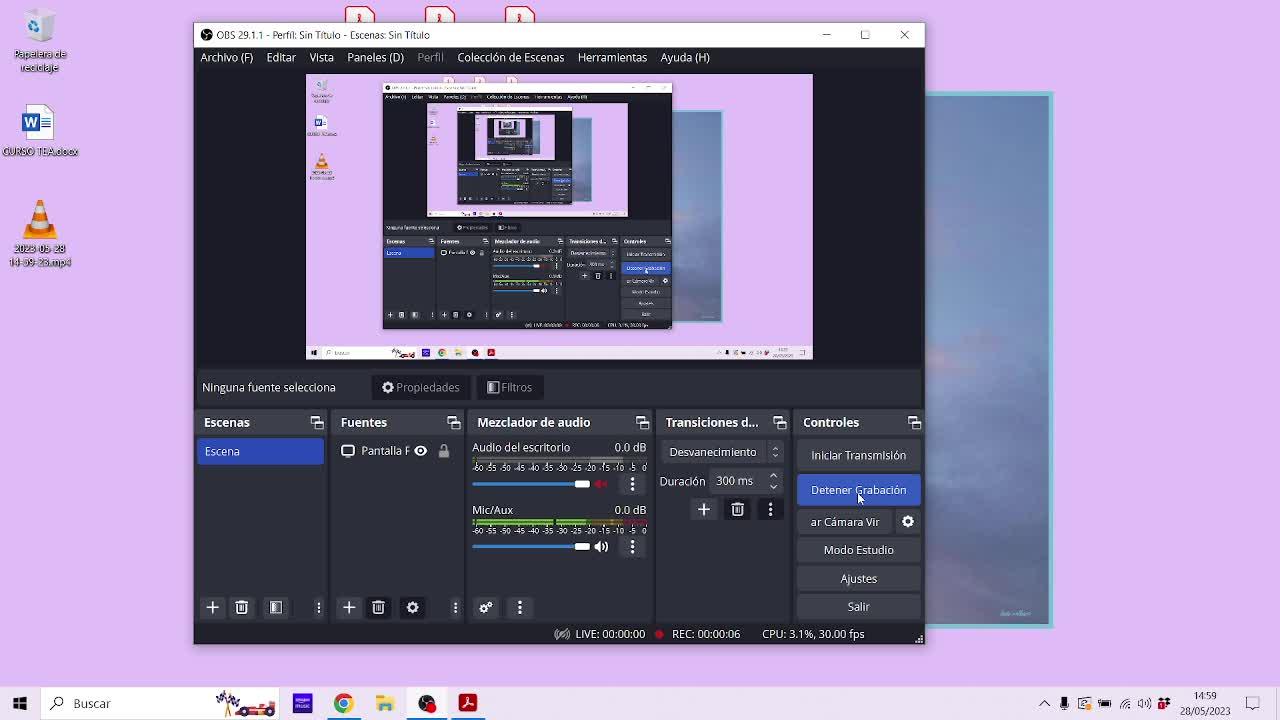Screen dimensions: 1280x720
Task: Toggle lock on Pantalla source
Action: [444, 451]
